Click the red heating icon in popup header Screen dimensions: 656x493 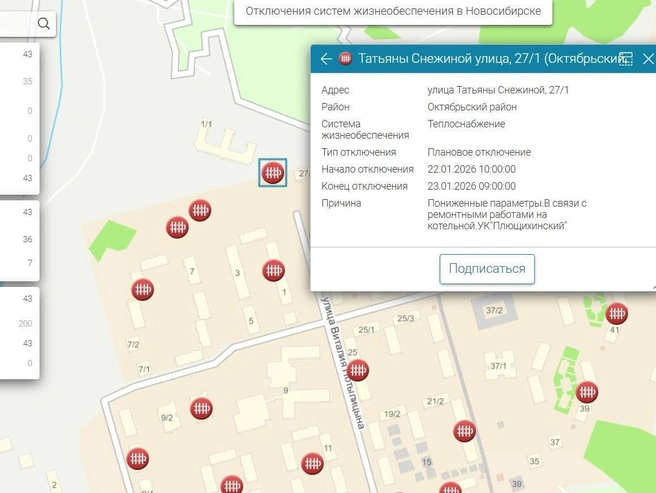coord(346,58)
